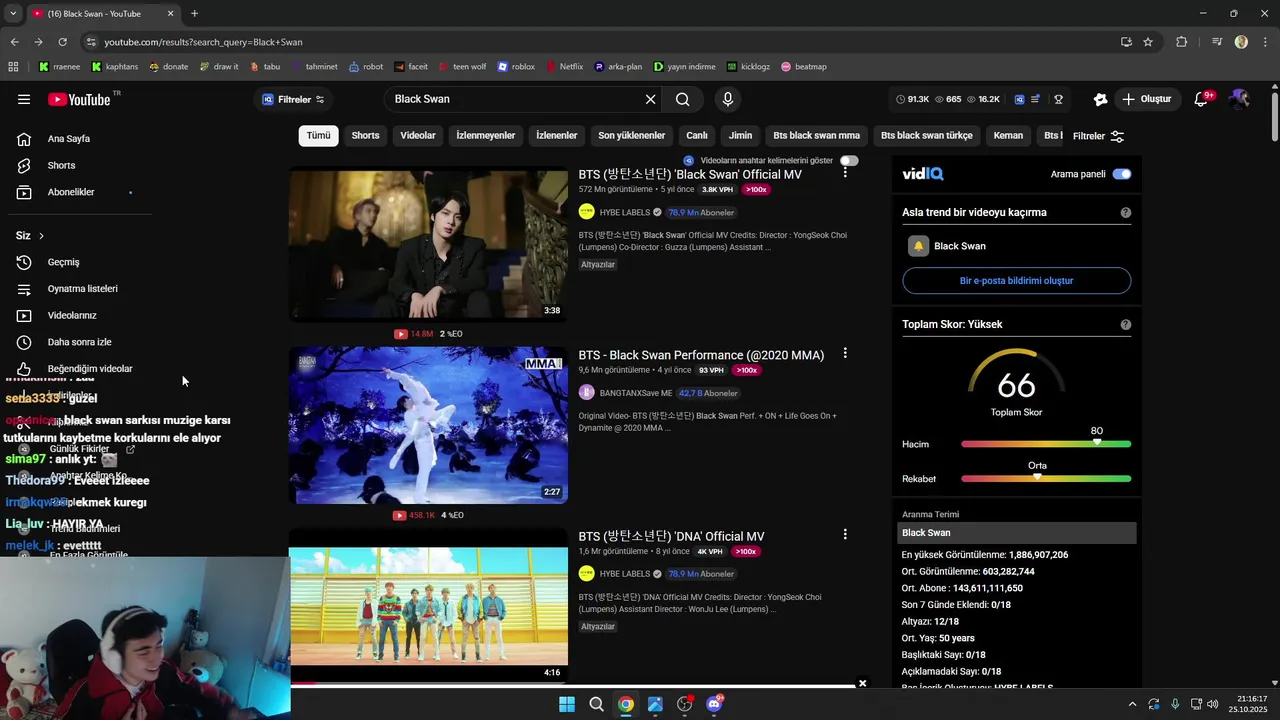Open the notifications bell

[1202, 99]
